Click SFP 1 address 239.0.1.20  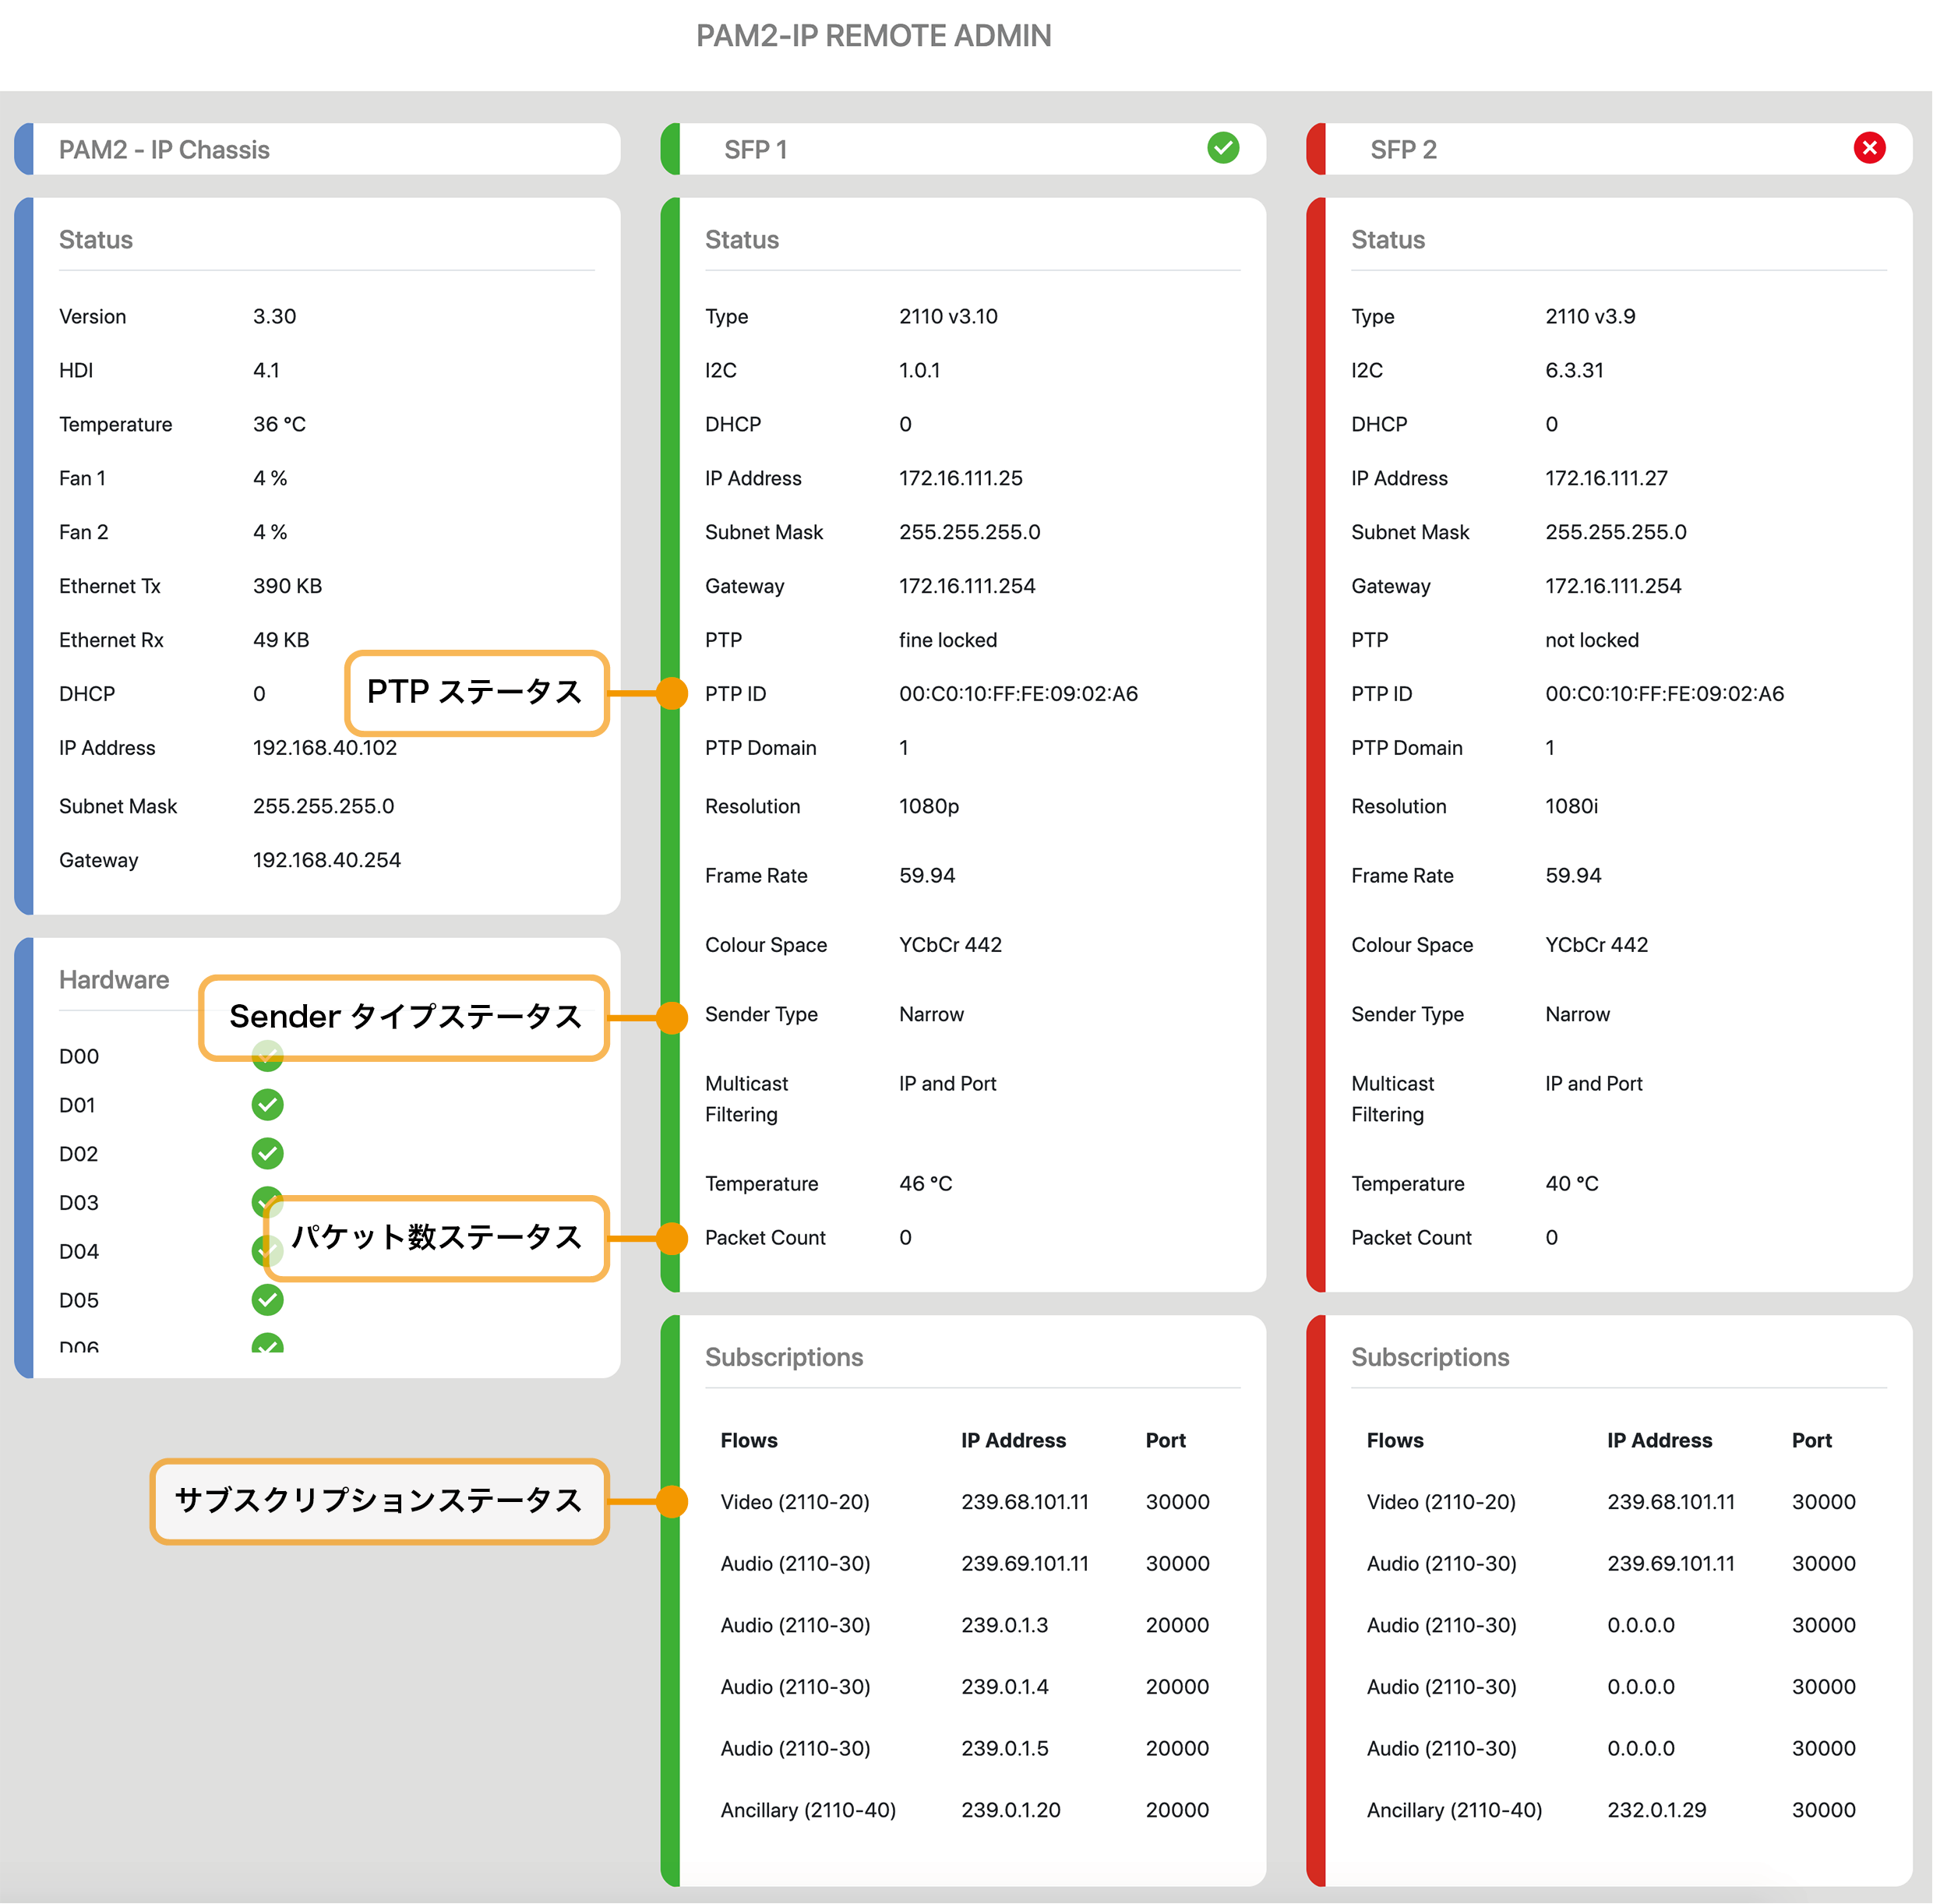[x=1010, y=1810]
